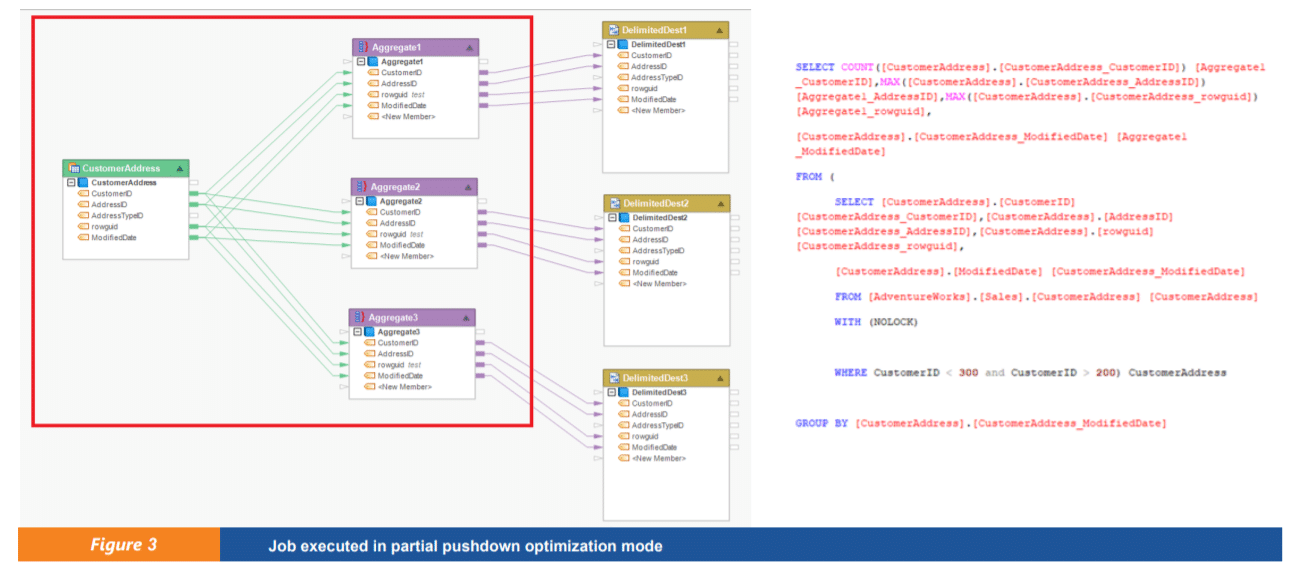Screen dimensions: 1302x582
Task: Click the DelimitedDest2 file icon in its header
Action: (615, 203)
